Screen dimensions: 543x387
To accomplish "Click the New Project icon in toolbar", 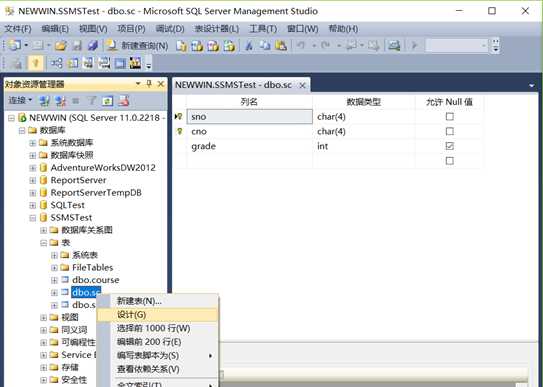I will coord(14,45).
